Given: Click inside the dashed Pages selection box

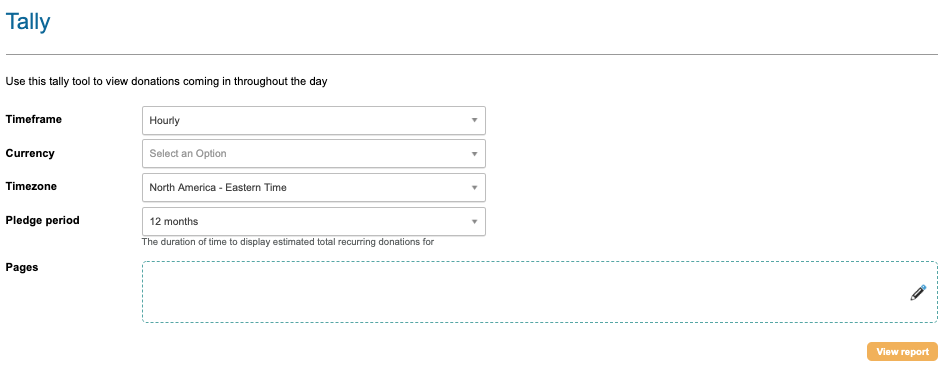Looking at the screenshot, I should click(540, 292).
